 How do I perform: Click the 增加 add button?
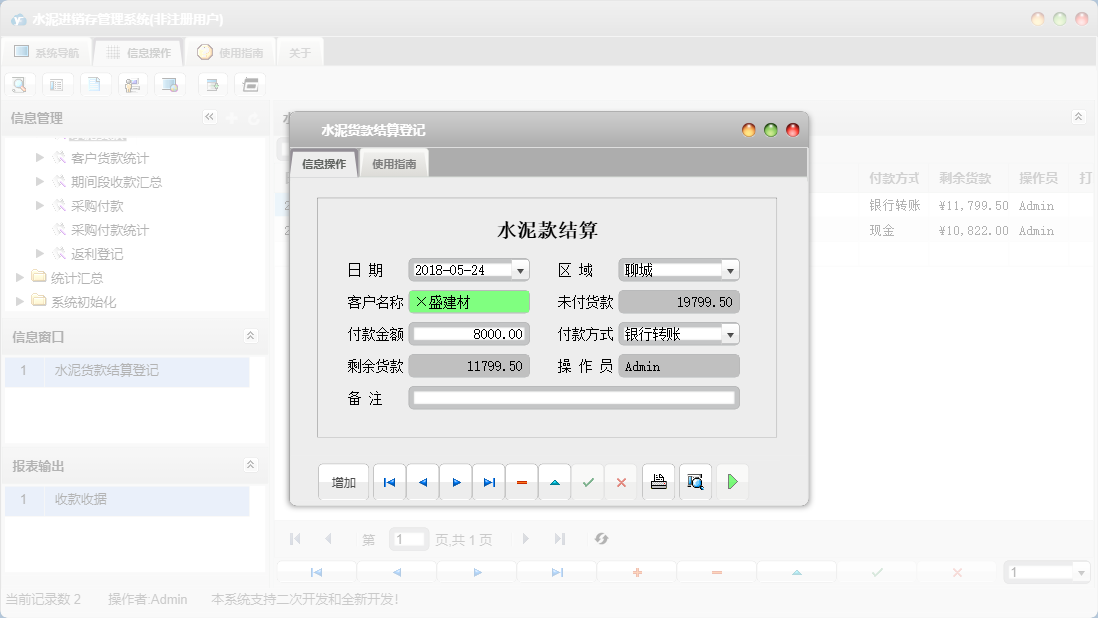click(x=343, y=482)
